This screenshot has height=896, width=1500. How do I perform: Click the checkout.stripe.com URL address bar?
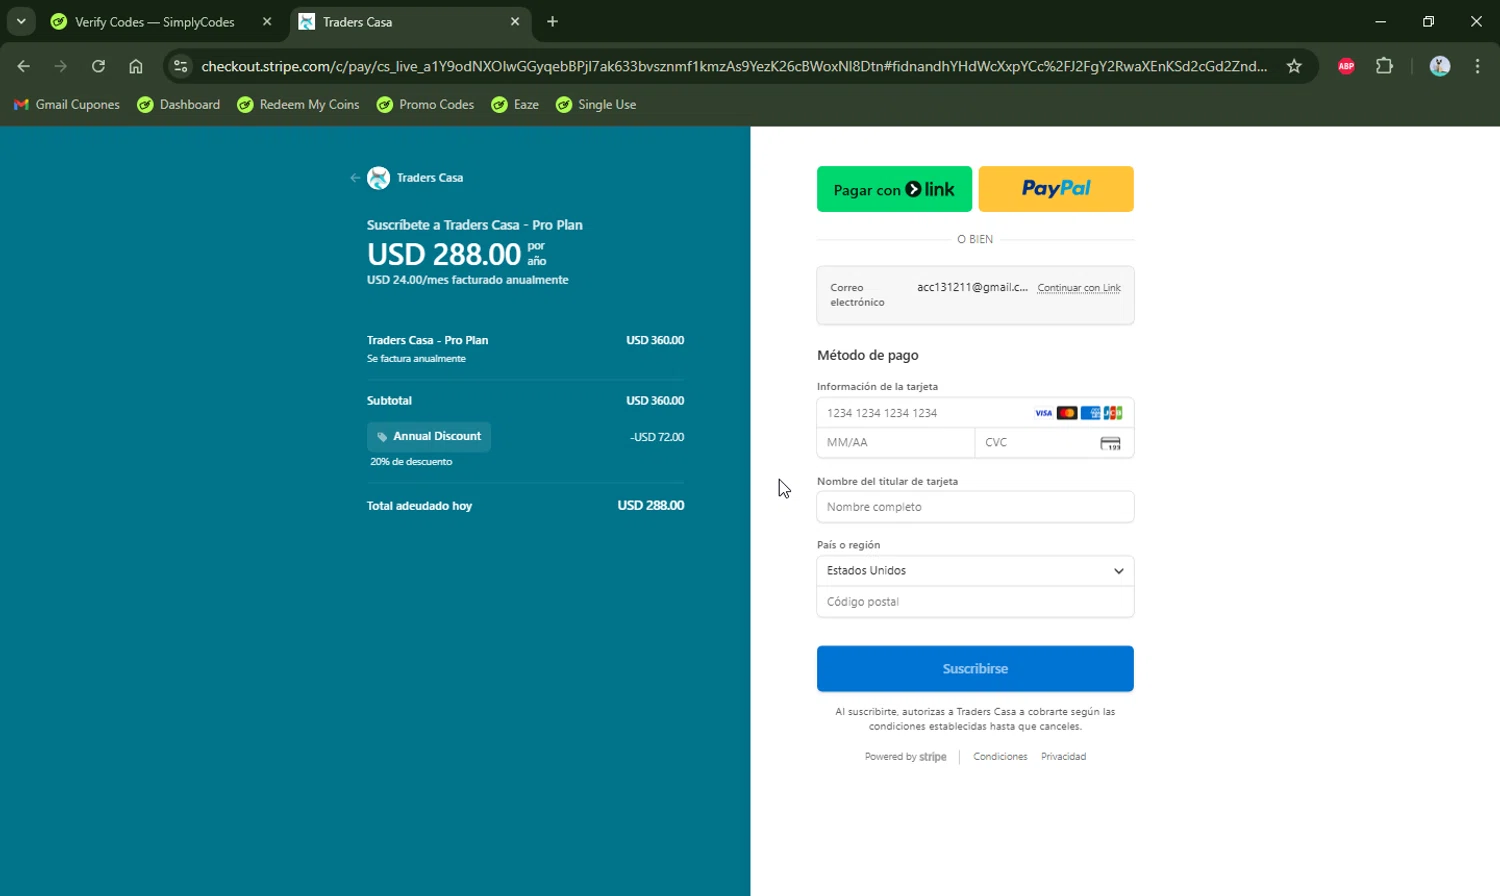[734, 66]
